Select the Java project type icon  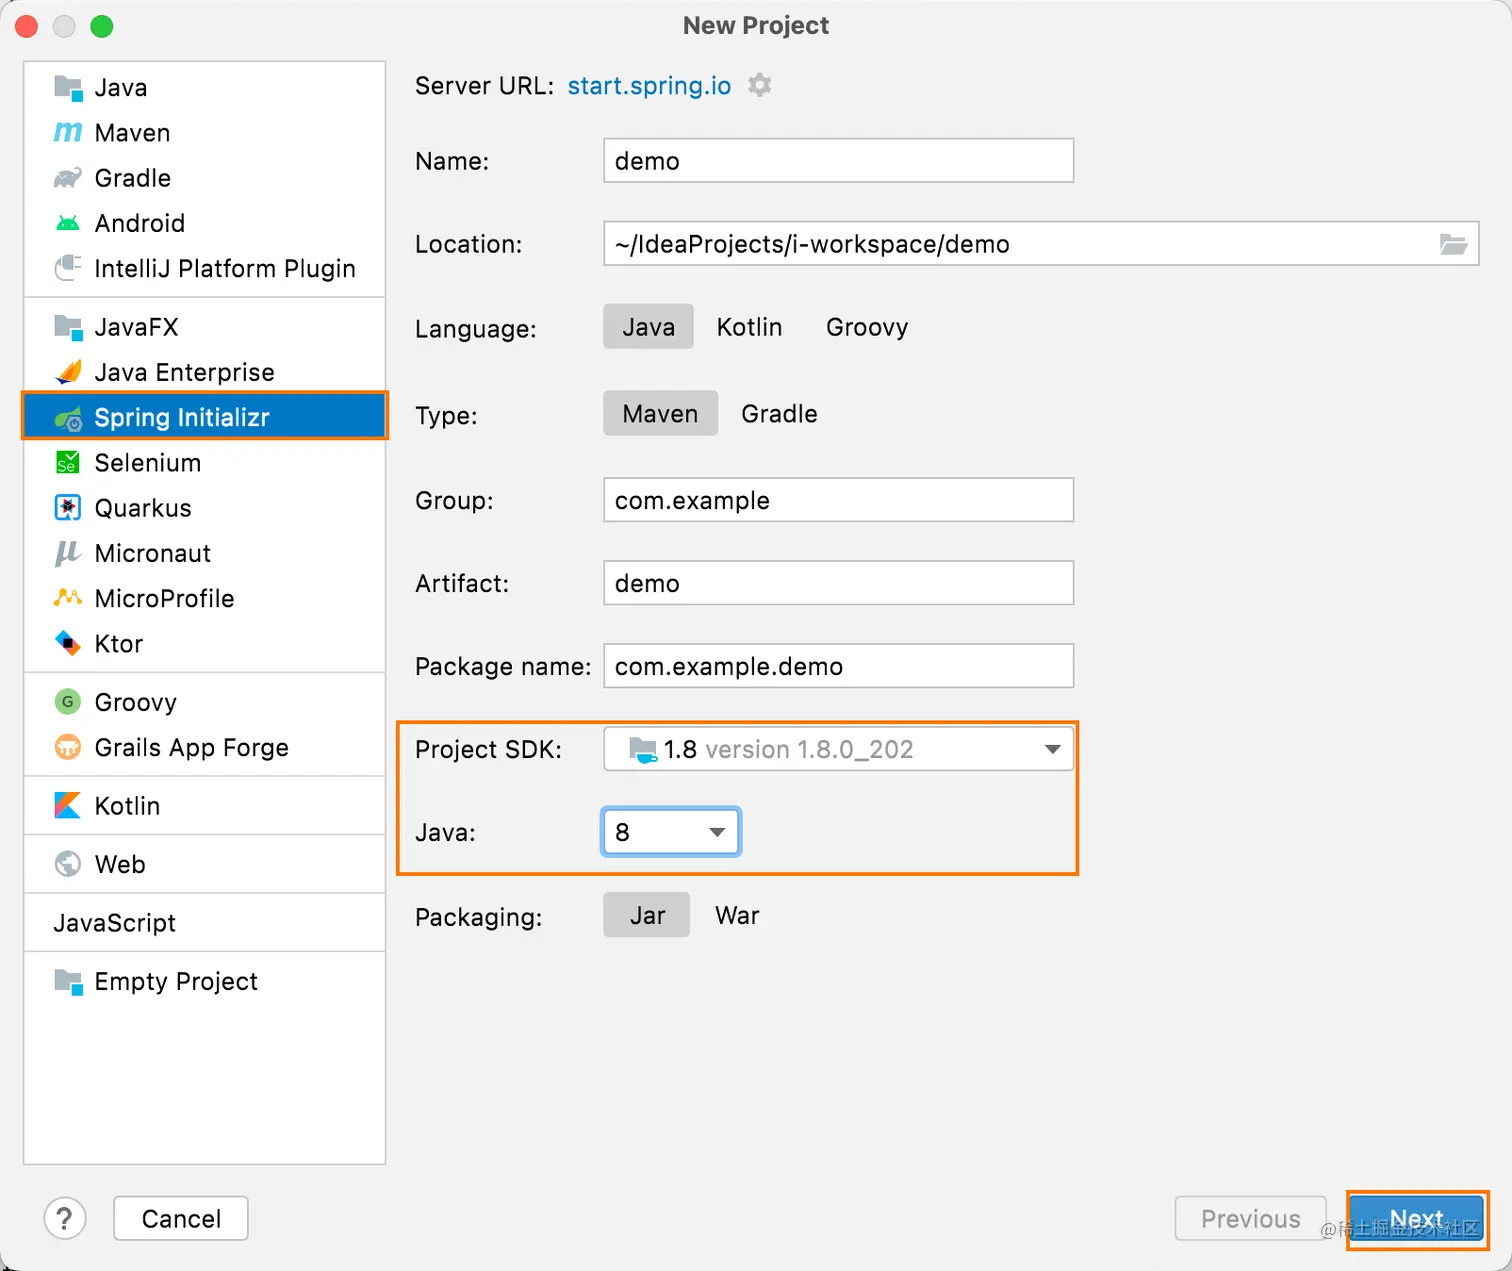[x=68, y=88]
